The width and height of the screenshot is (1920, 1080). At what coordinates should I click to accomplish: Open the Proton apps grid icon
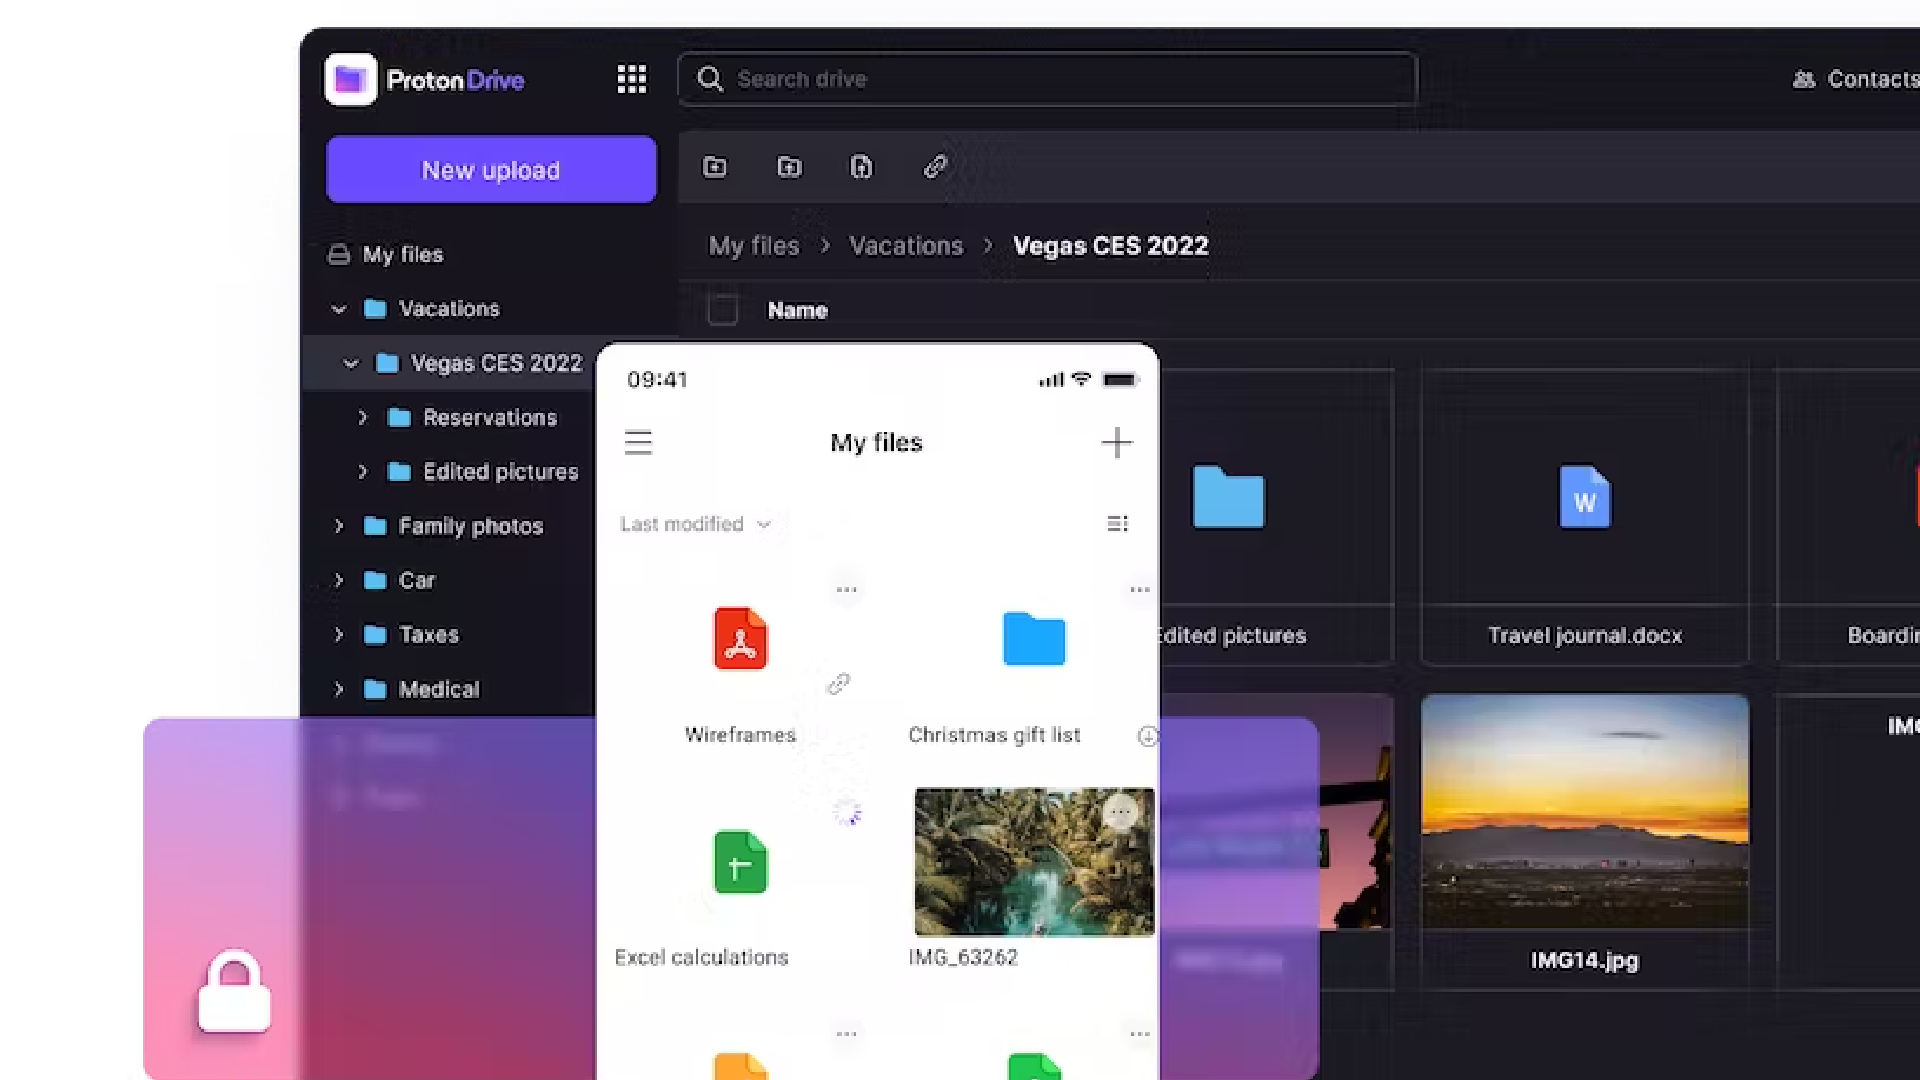(631, 79)
